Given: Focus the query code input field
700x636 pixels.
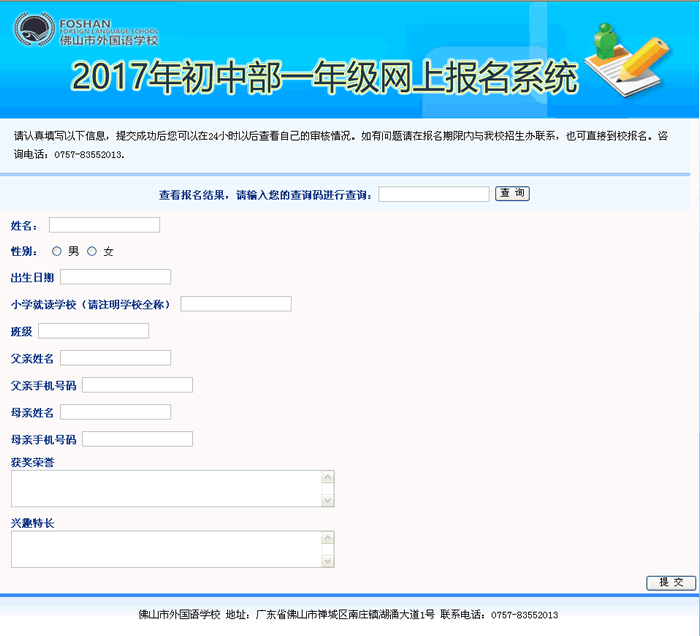Looking at the screenshot, I should pyautogui.click(x=434, y=194).
